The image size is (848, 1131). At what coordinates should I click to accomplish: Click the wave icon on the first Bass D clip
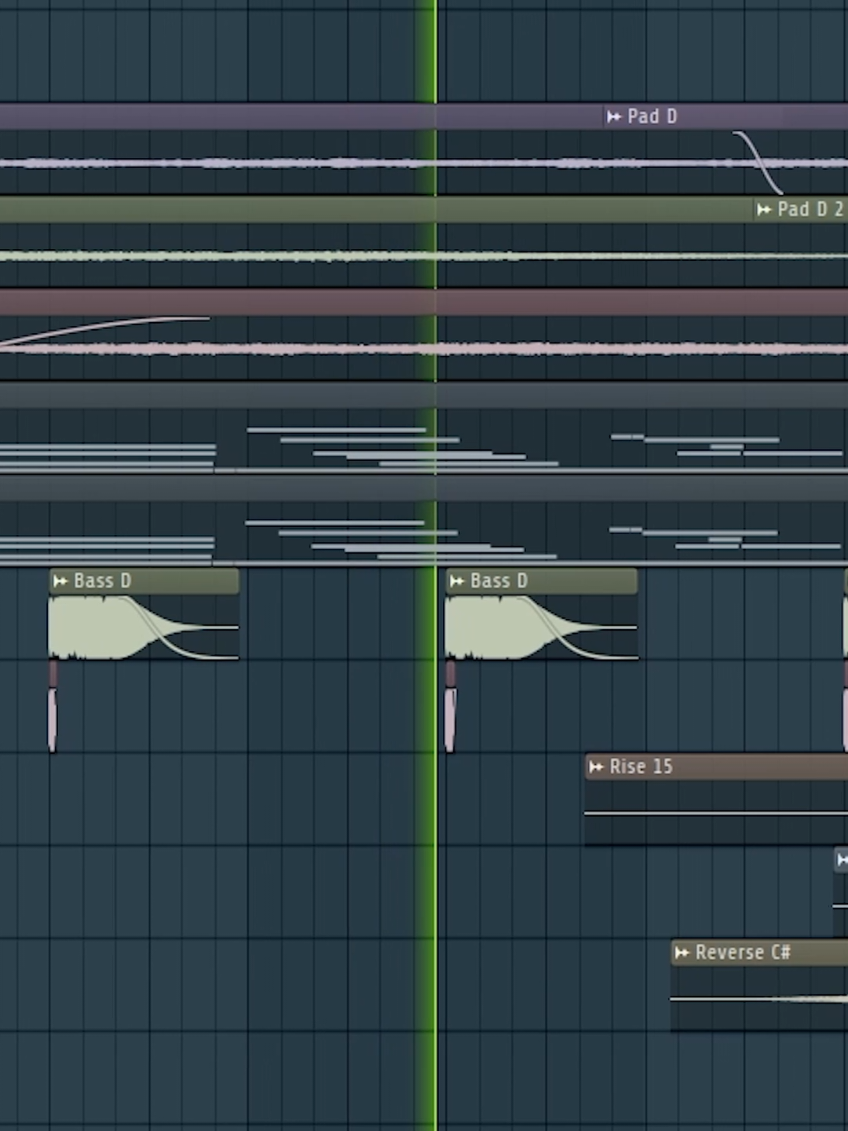(x=62, y=580)
